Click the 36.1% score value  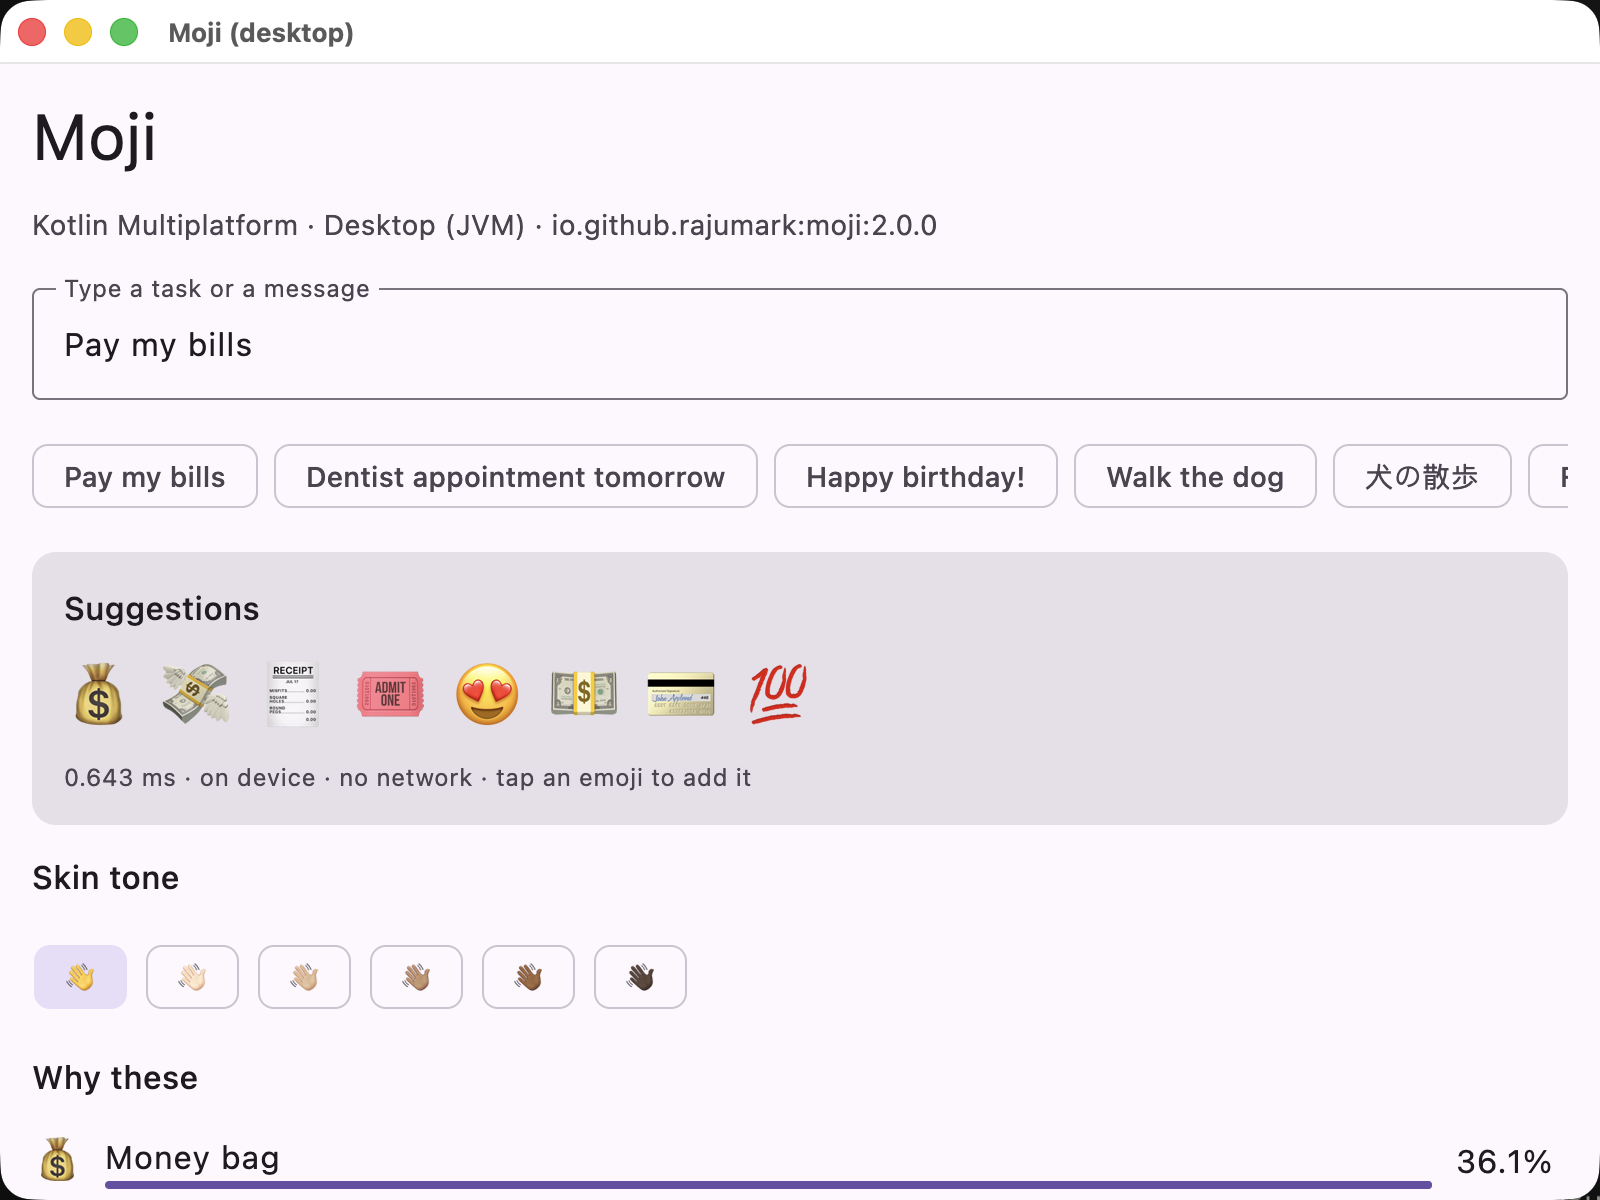coord(1504,1162)
